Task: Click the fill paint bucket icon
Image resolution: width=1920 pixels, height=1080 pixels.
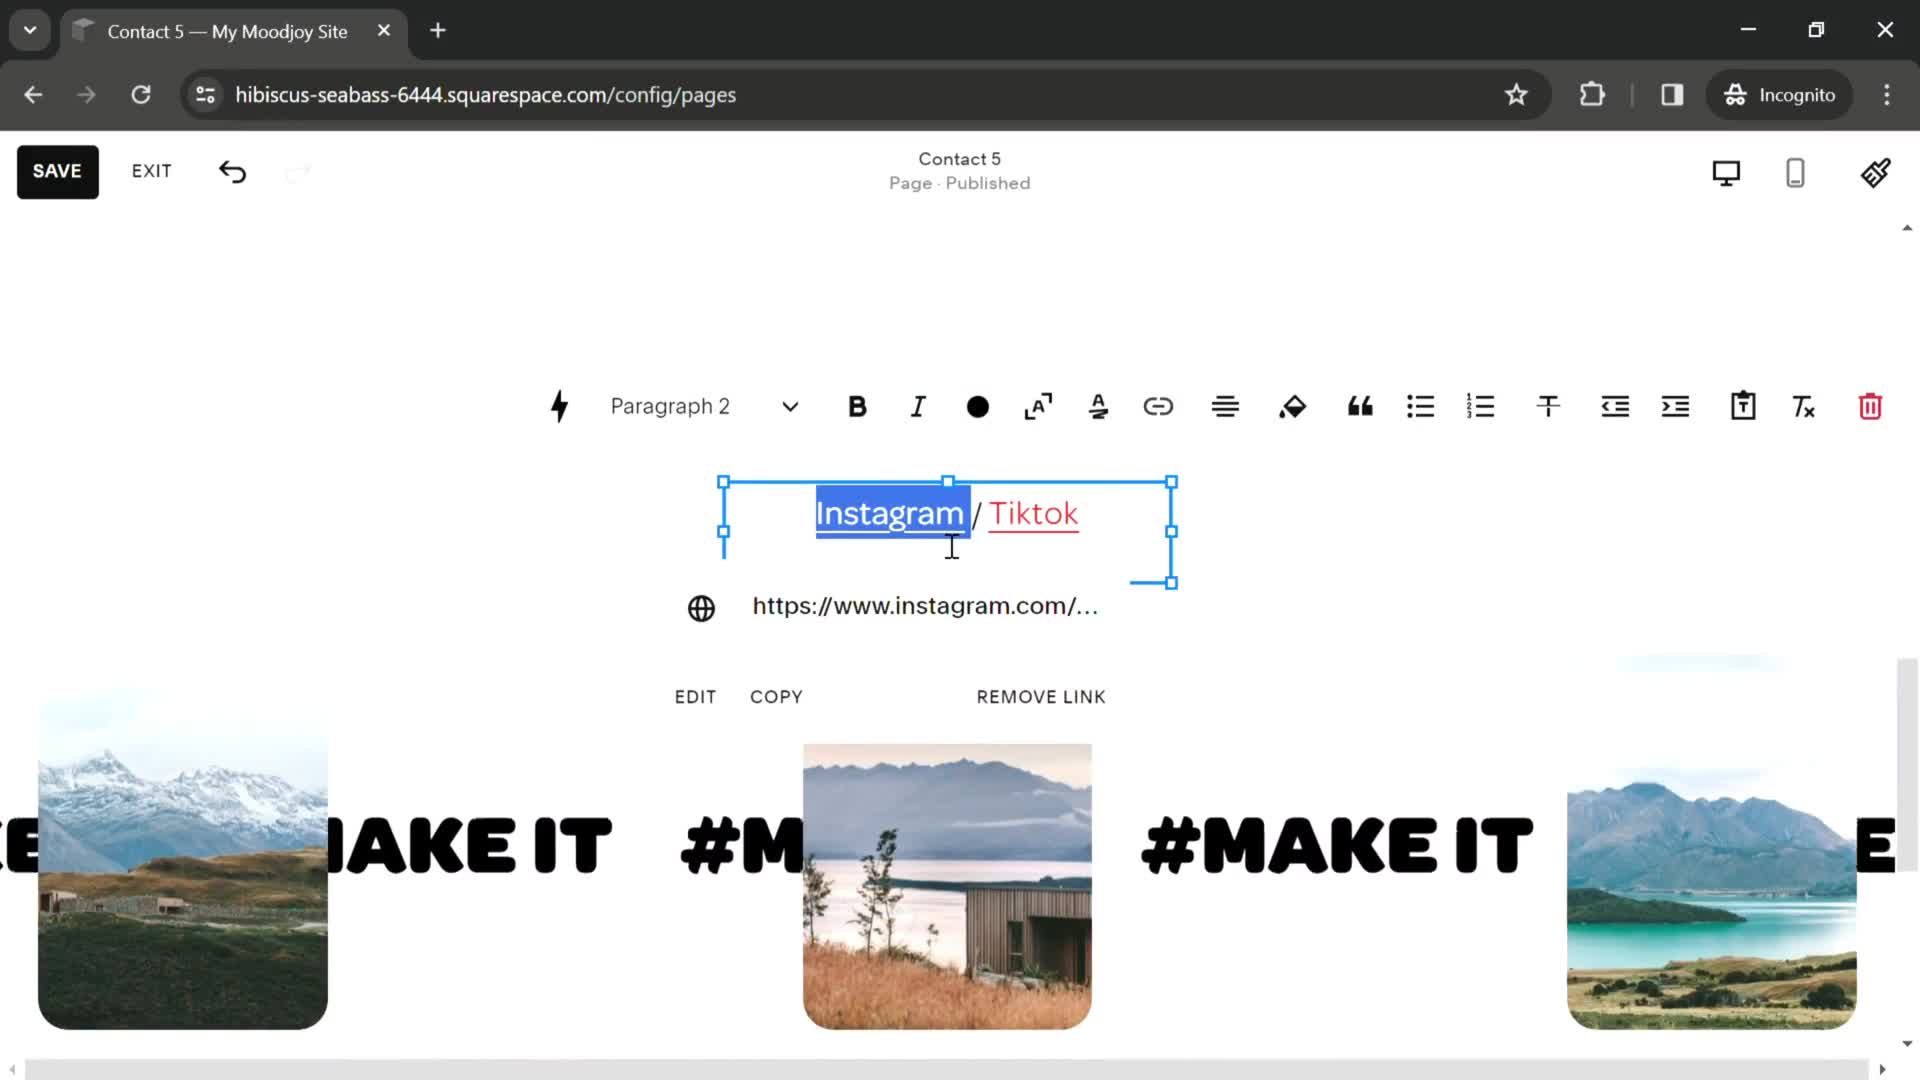Action: 1292,406
